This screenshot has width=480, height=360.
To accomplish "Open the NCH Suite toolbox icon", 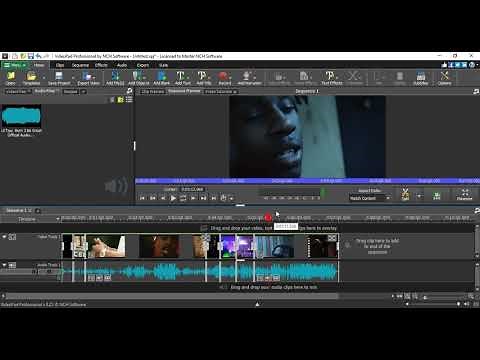I will pos(421,78).
